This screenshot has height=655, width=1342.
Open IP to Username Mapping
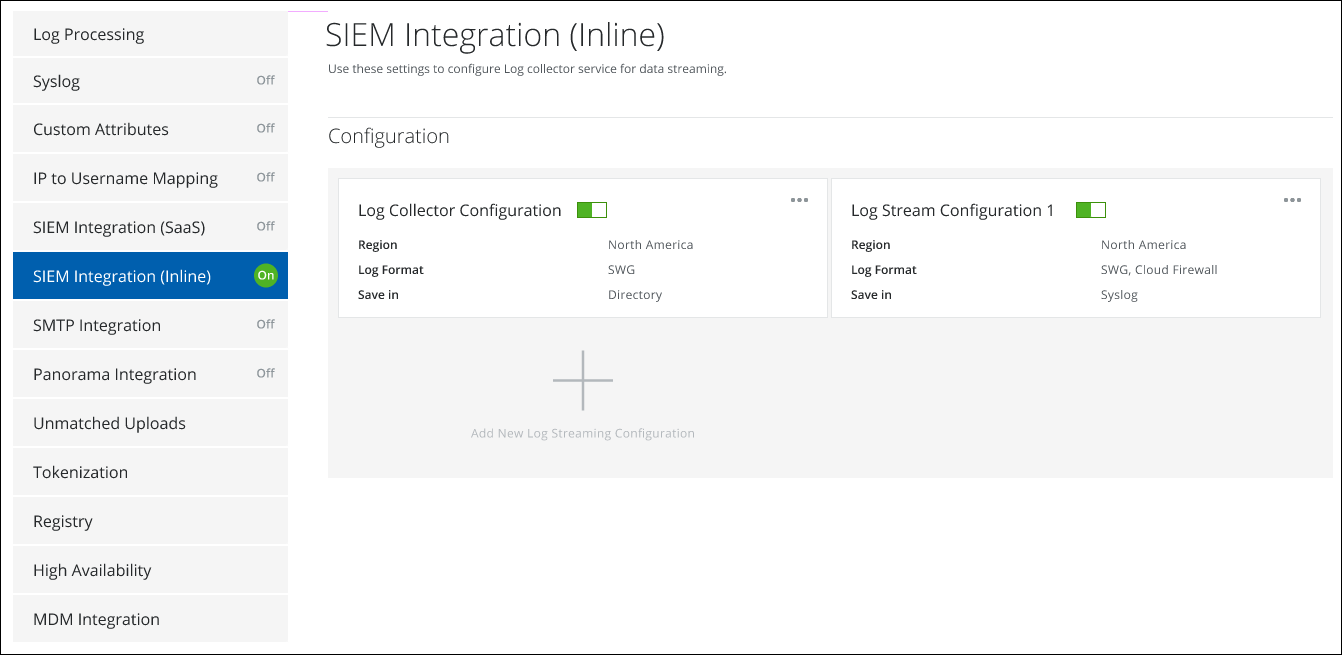tap(125, 178)
